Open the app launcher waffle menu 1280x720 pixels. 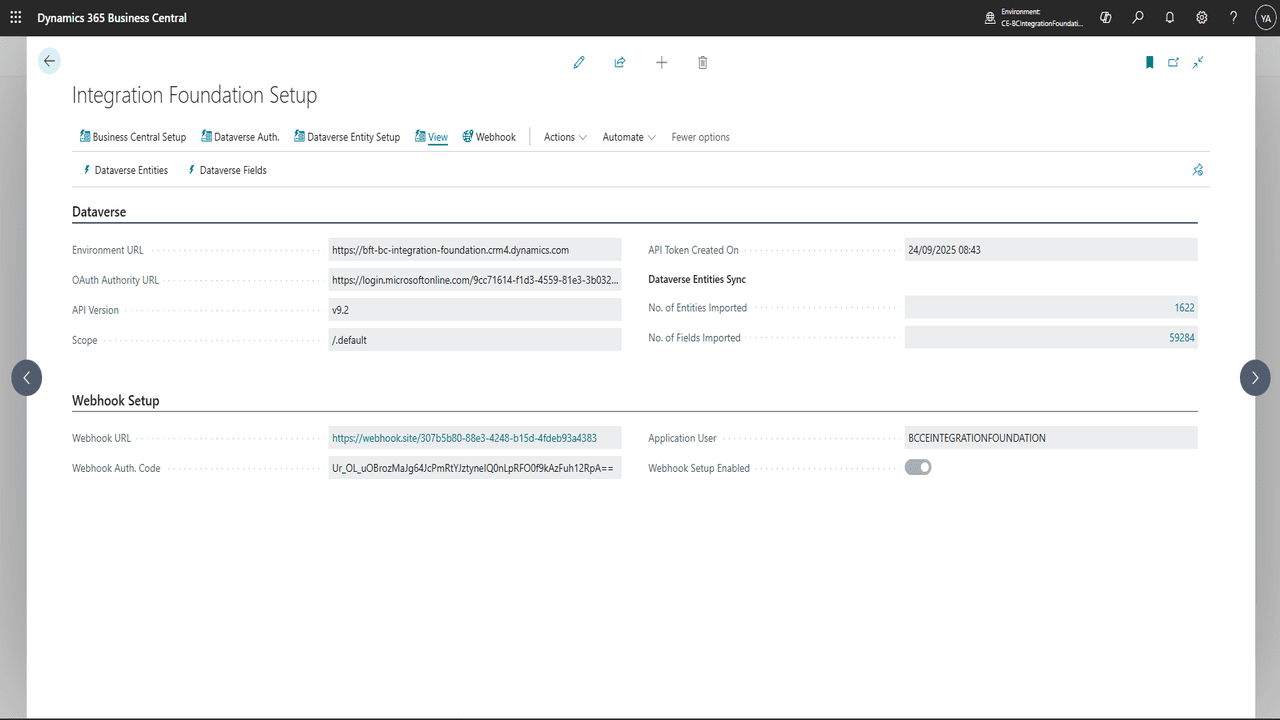(16, 17)
